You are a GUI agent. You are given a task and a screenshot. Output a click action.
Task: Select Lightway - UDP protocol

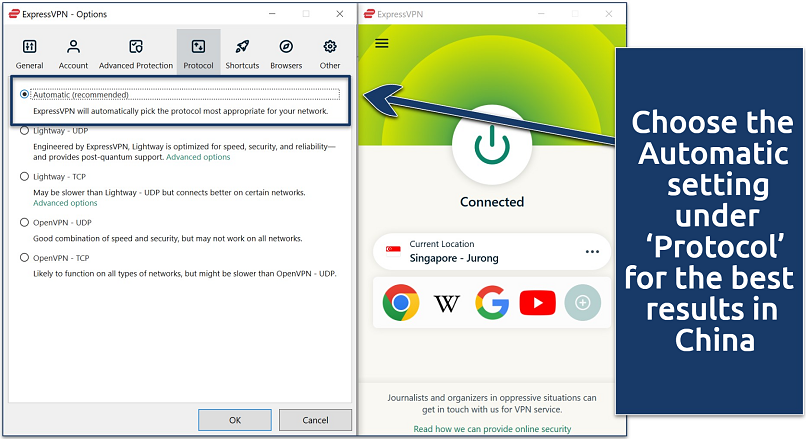click(x=24, y=131)
